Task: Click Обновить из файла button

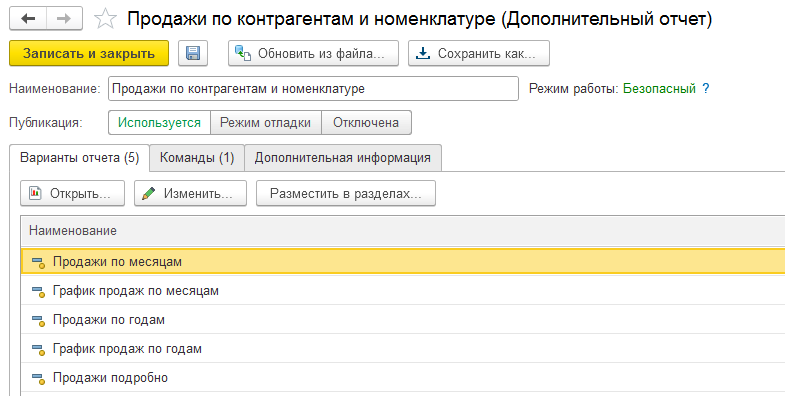Action: pyautogui.click(x=313, y=53)
